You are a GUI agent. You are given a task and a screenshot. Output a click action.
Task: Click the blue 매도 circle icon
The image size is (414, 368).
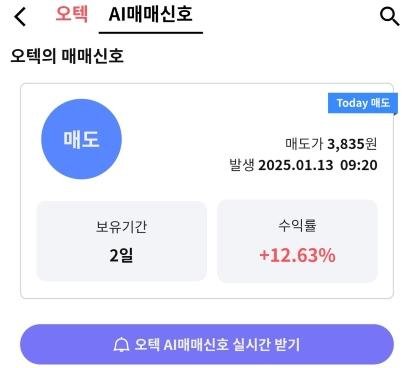pos(81,139)
